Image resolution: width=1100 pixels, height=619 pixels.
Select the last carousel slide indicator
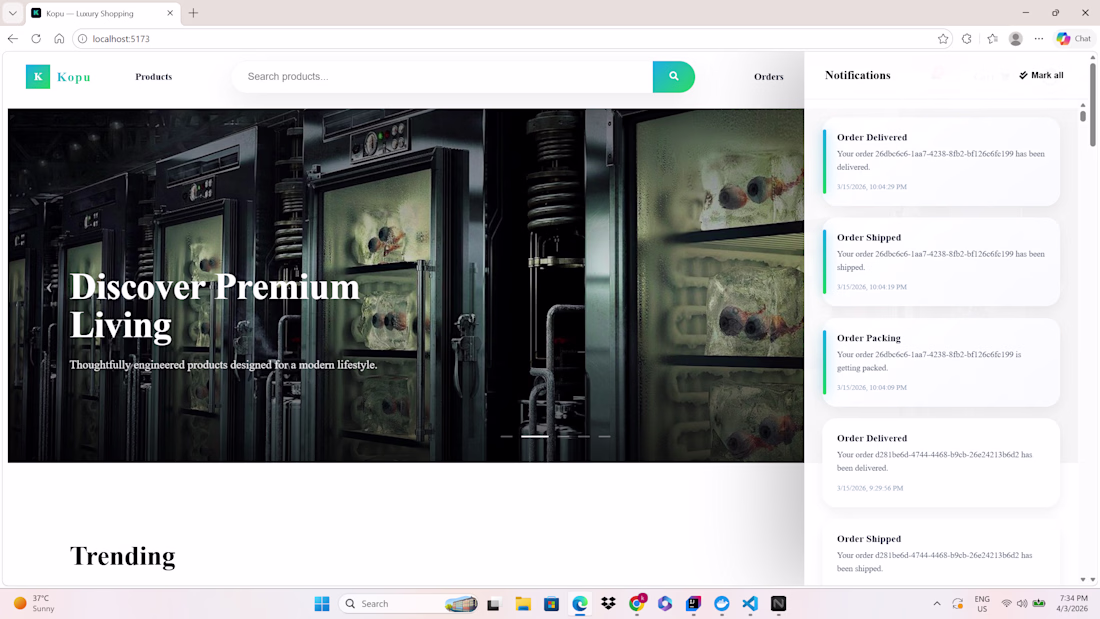(605, 437)
